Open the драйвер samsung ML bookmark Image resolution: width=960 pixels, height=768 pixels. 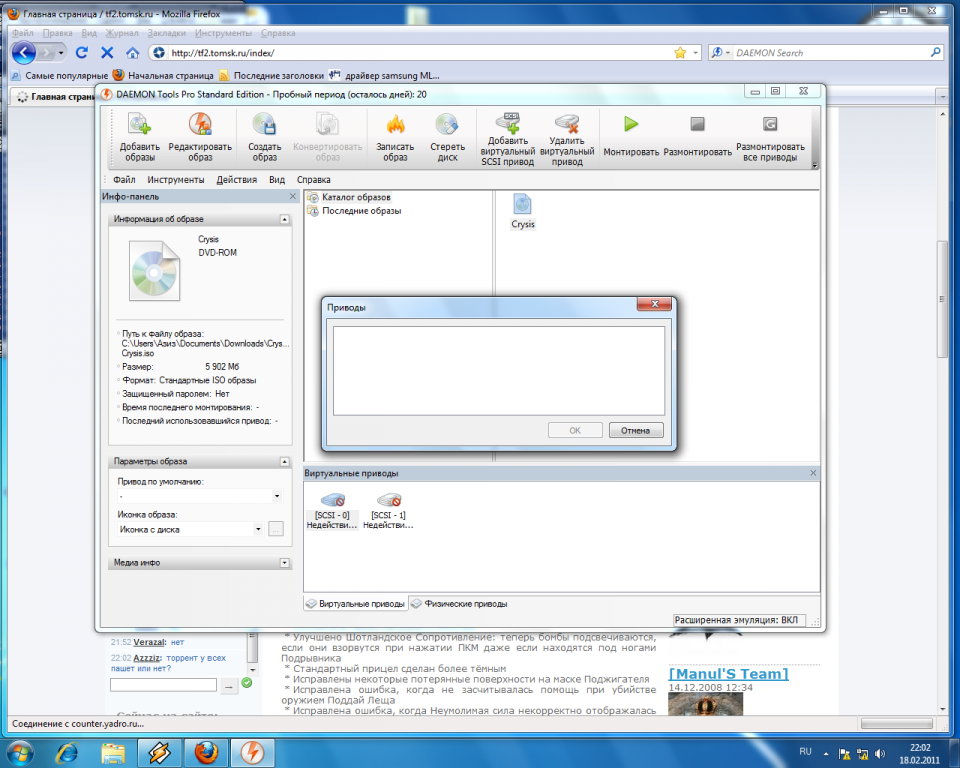(384, 75)
